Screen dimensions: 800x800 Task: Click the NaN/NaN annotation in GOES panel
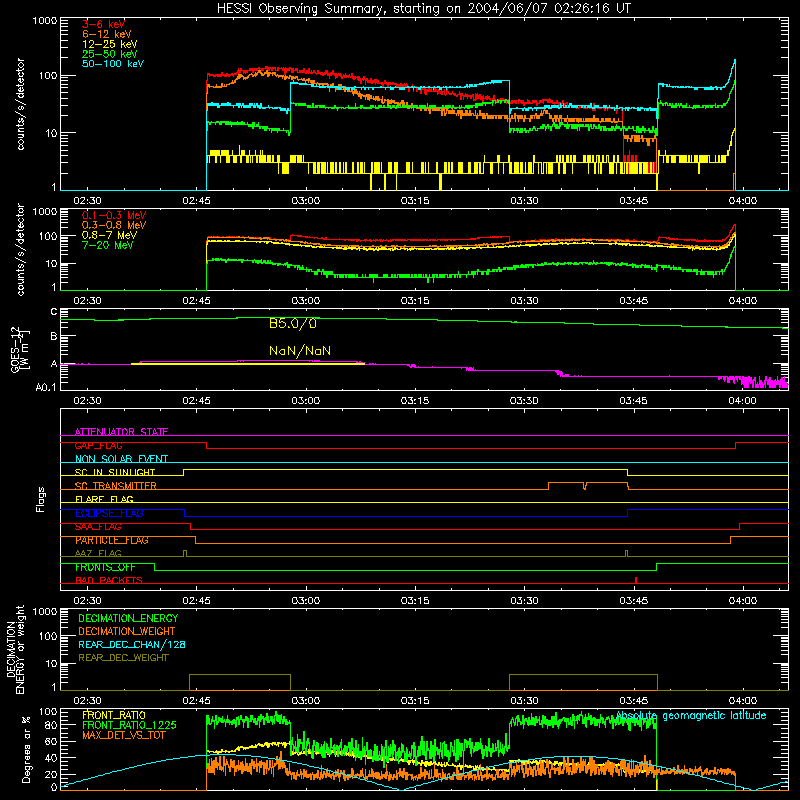click(300, 351)
